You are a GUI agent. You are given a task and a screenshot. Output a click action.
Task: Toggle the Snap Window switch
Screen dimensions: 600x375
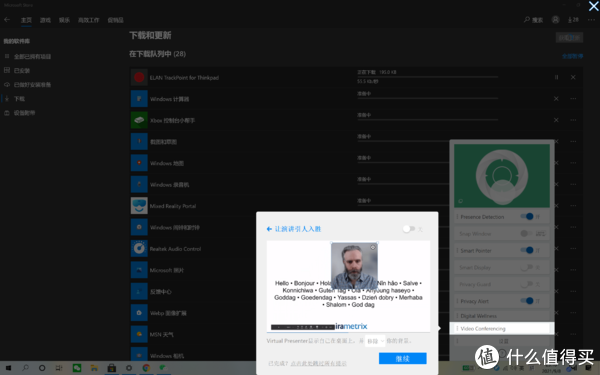(x=527, y=233)
